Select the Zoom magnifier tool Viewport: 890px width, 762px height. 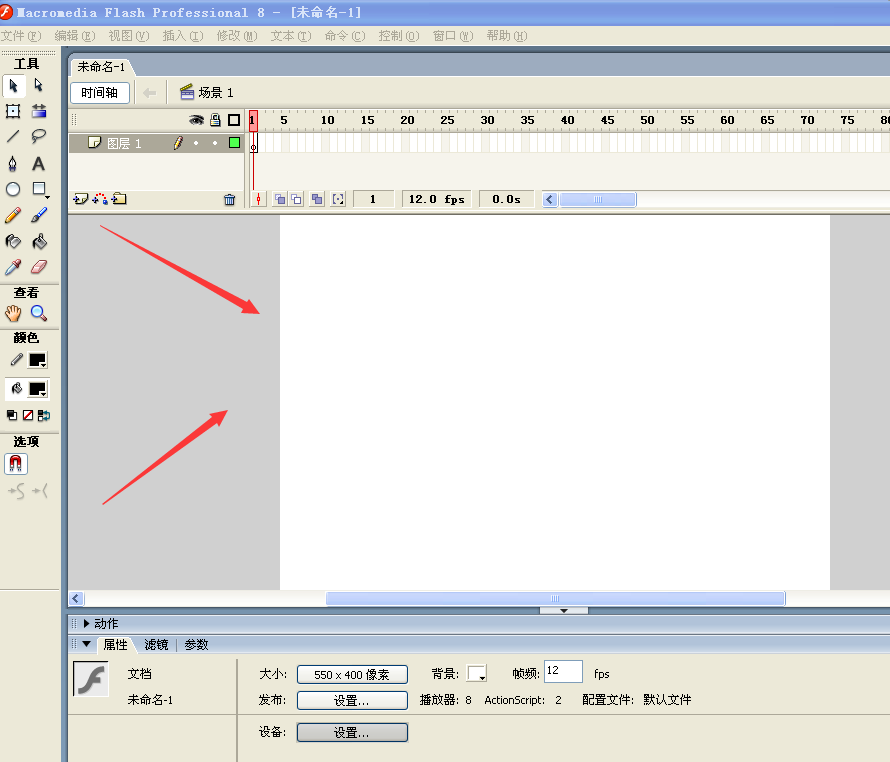pyautogui.click(x=39, y=313)
